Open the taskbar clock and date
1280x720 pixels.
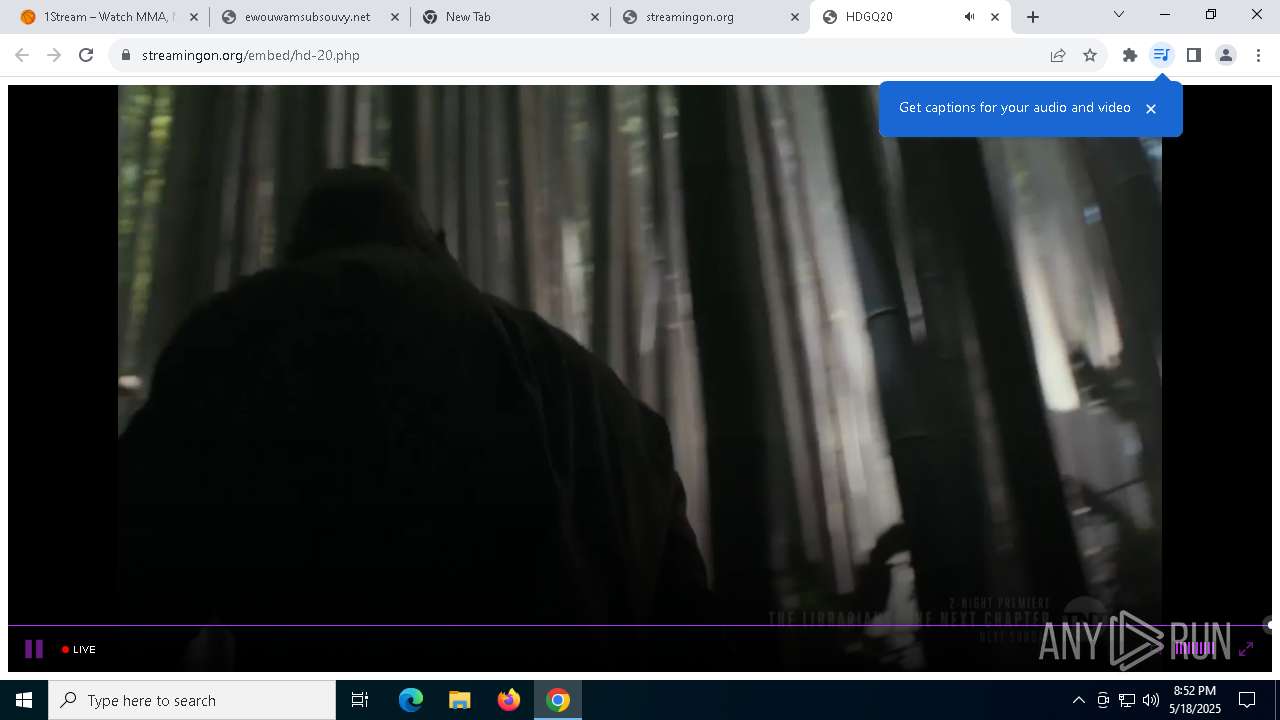[x=1195, y=700]
